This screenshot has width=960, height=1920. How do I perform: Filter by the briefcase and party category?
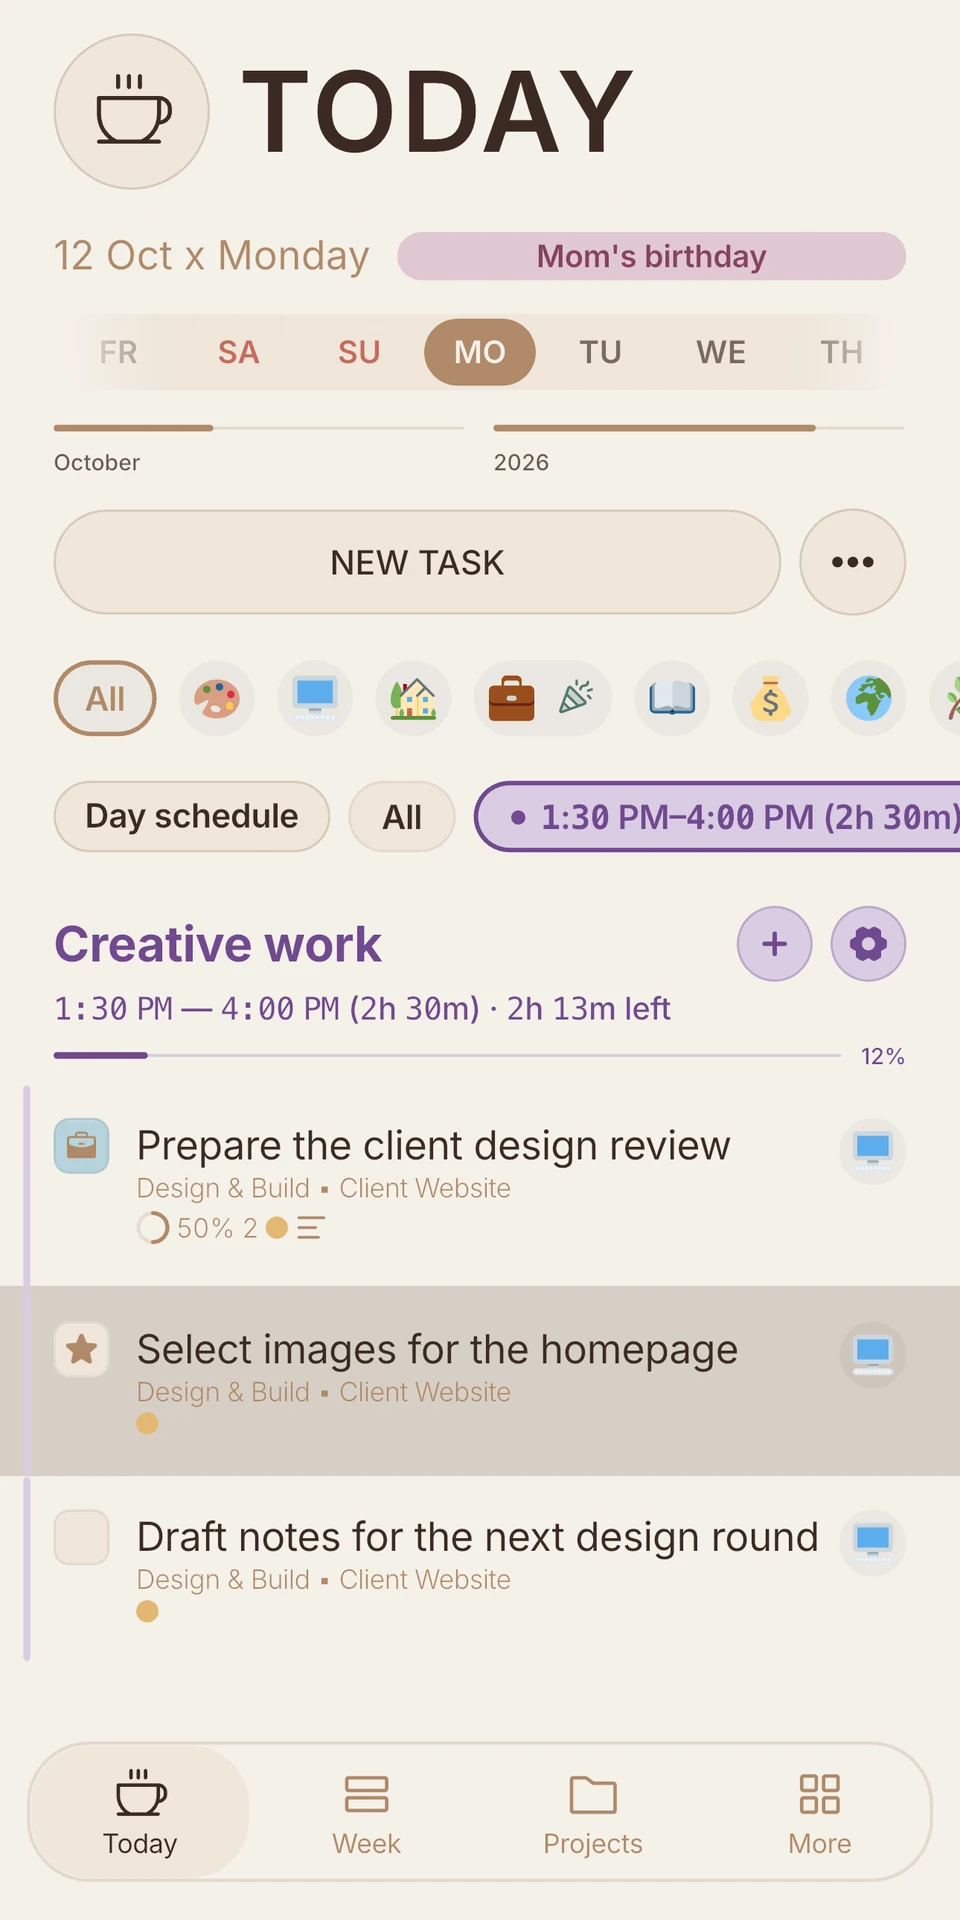(542, 698)
